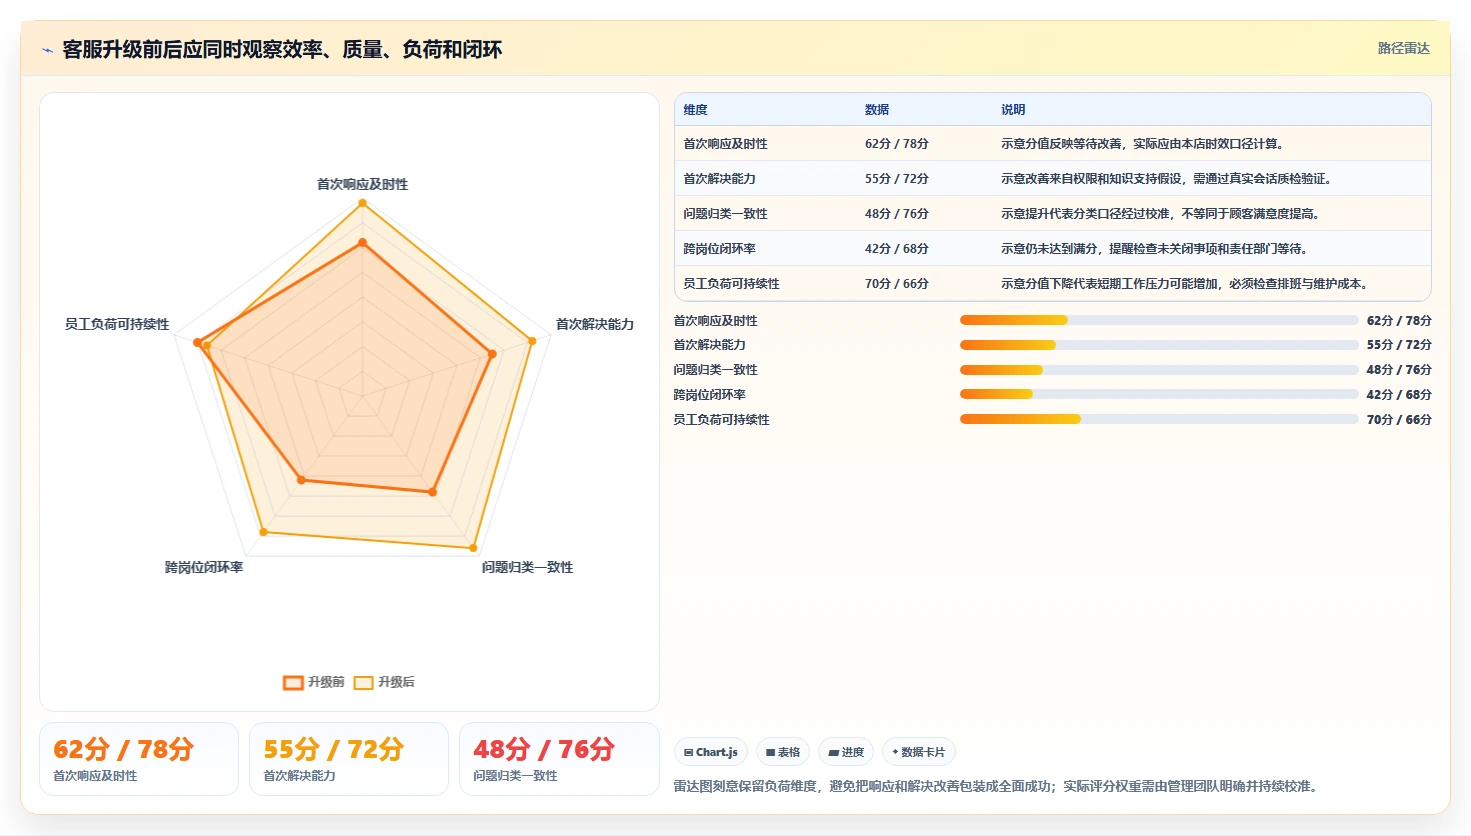The image size is (1471, 836).
Task: Click the 42分 / 68分 table cell
Action: [x=897, y=249]
